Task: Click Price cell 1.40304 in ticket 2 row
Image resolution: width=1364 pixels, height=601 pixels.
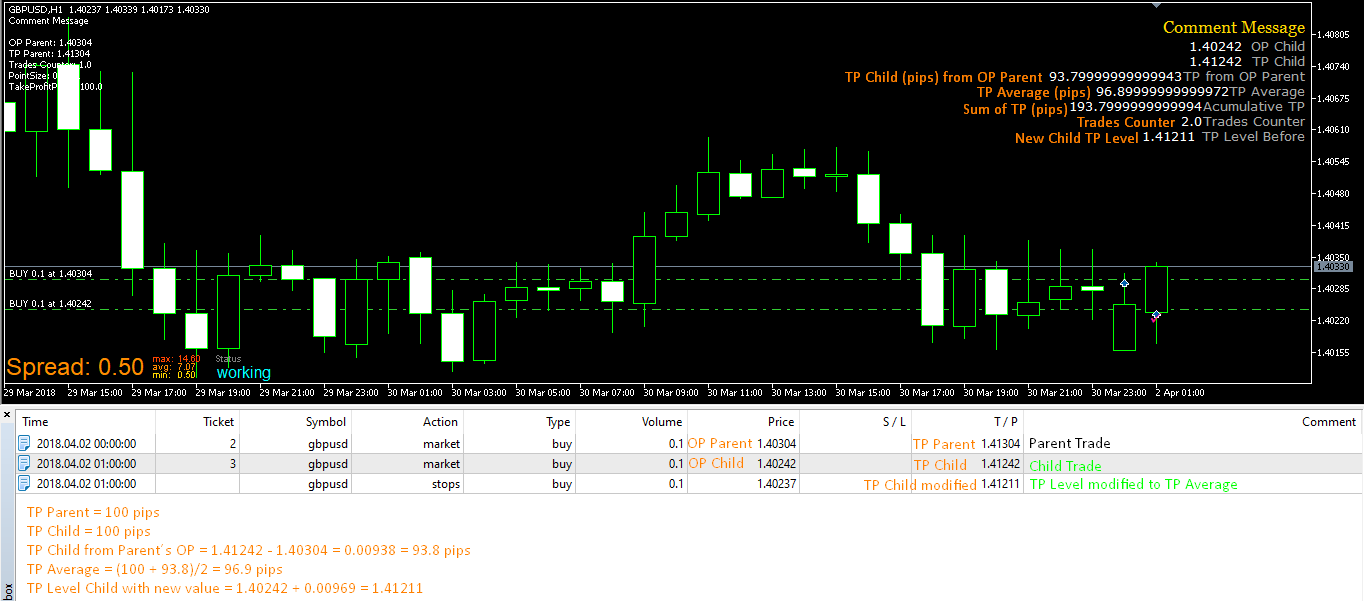Action: click(x=776, y=444)
